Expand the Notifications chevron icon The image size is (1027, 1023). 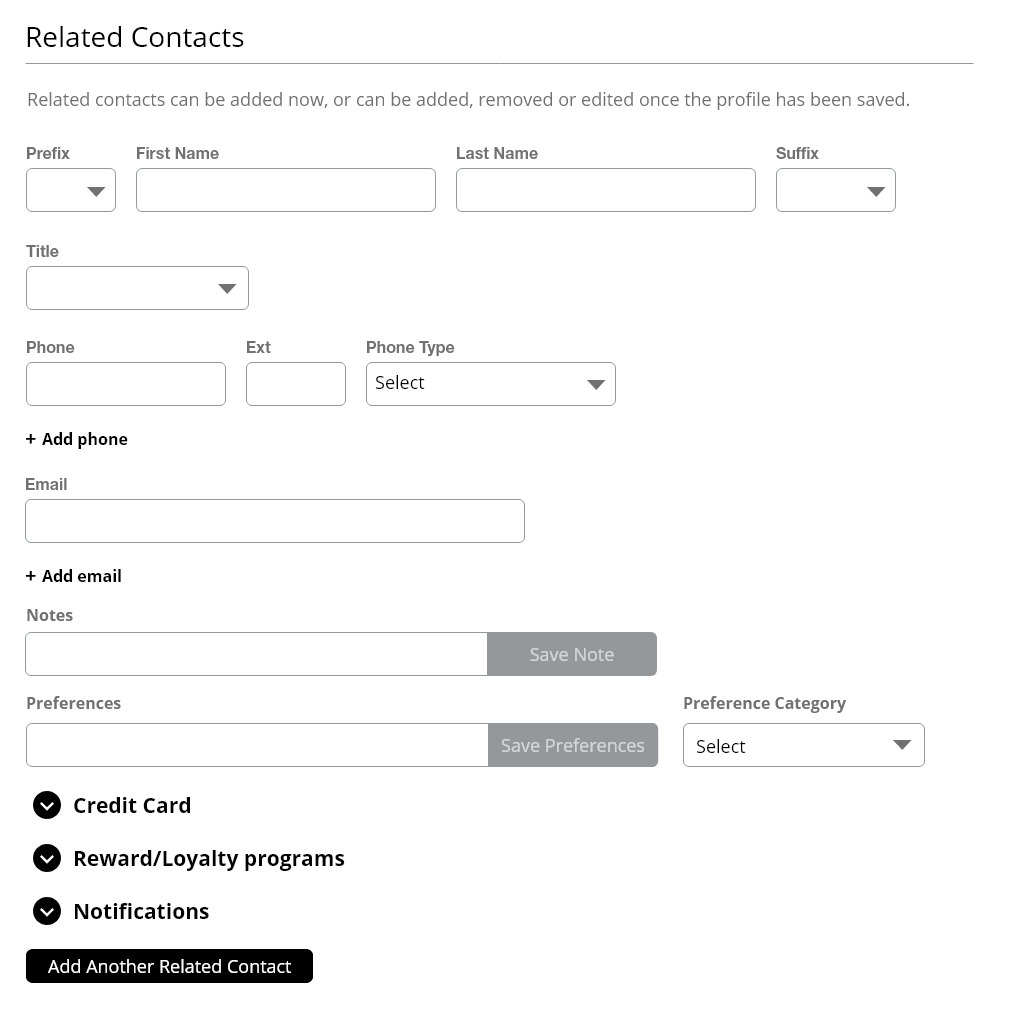pos(47,911)
